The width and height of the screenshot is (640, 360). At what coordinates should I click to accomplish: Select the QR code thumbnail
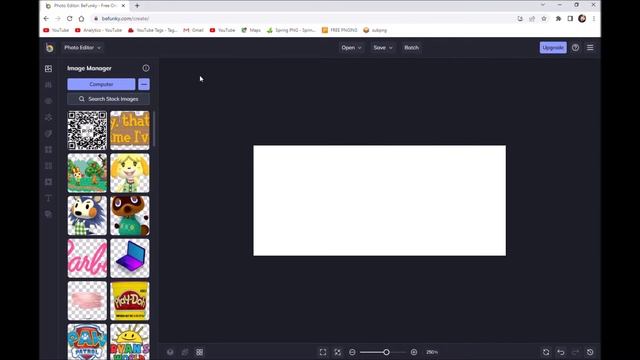87,131
